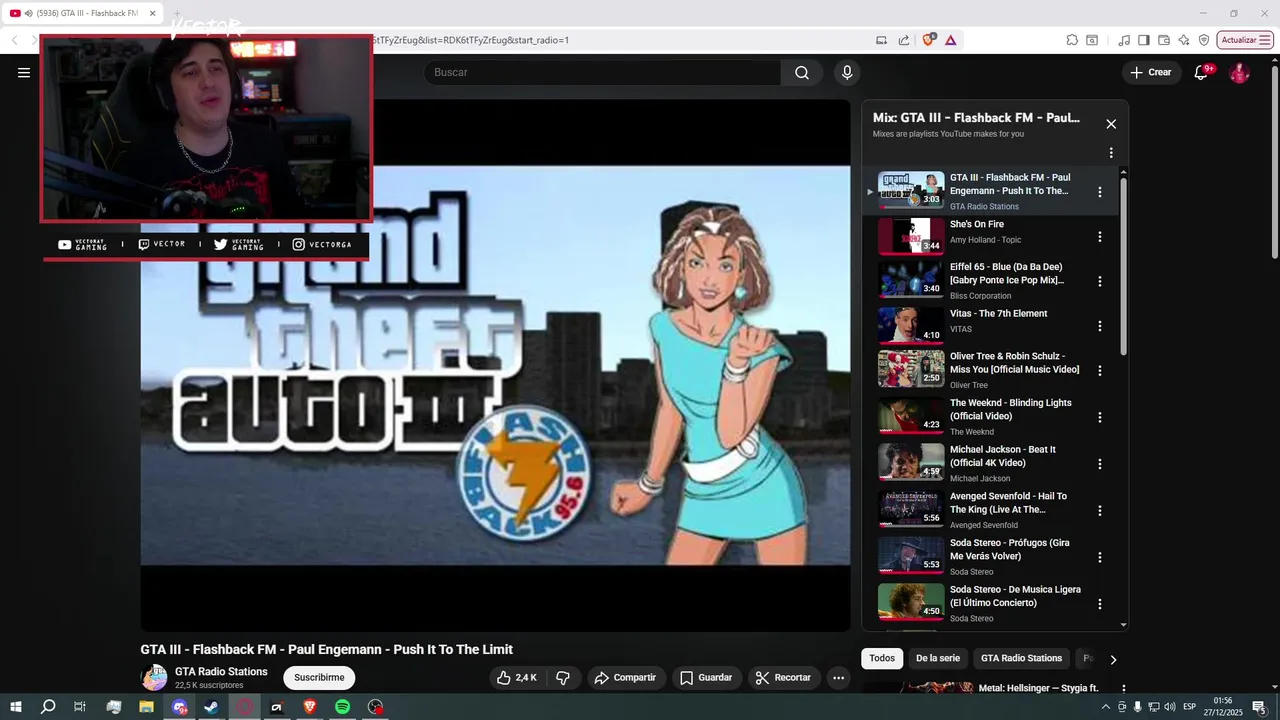Image resolution: width=1280 pixels, height=720 pixels.
Task: Toggle the browser sidebar panel icon
Action: (1144, 40)
